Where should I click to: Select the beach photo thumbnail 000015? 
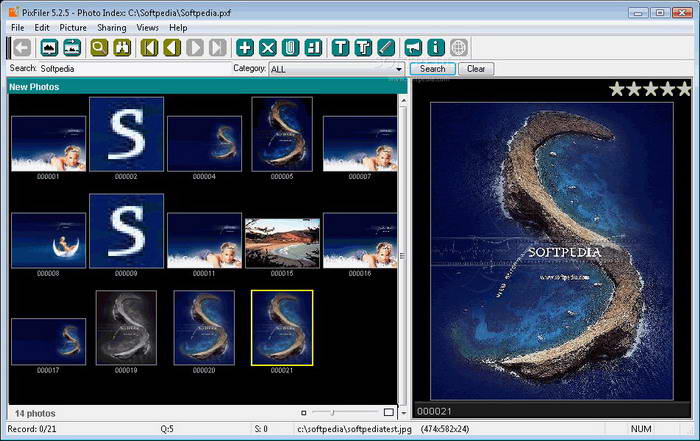tap(282, 243)
